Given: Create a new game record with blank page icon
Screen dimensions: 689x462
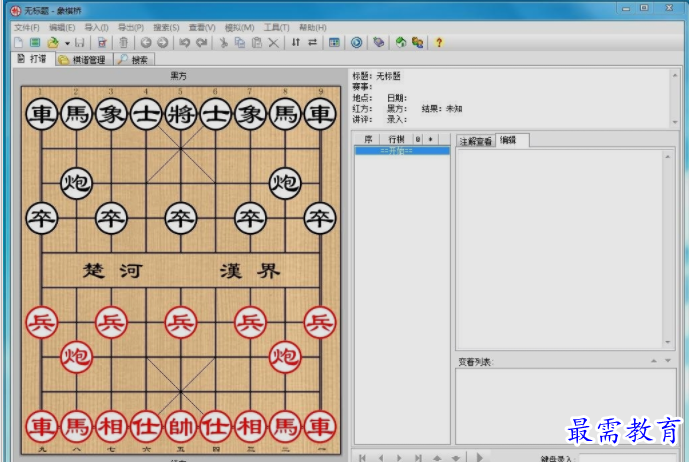Looking at the screenshot, I should 18,43.
